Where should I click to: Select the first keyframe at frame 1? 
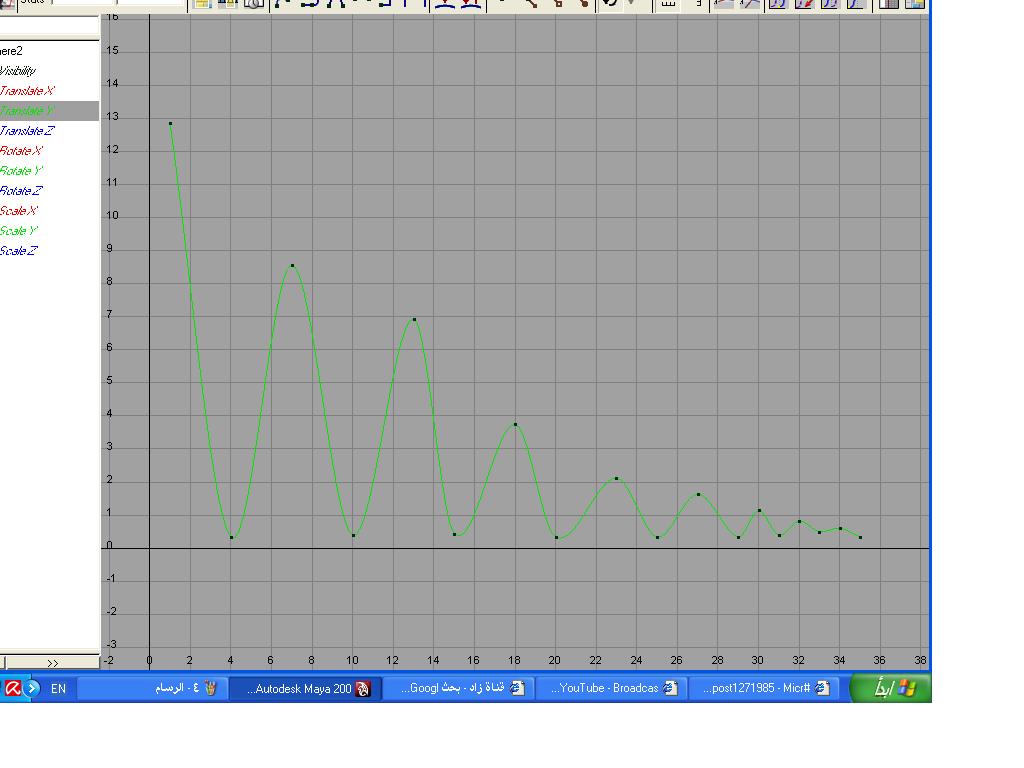coord(170,123)
